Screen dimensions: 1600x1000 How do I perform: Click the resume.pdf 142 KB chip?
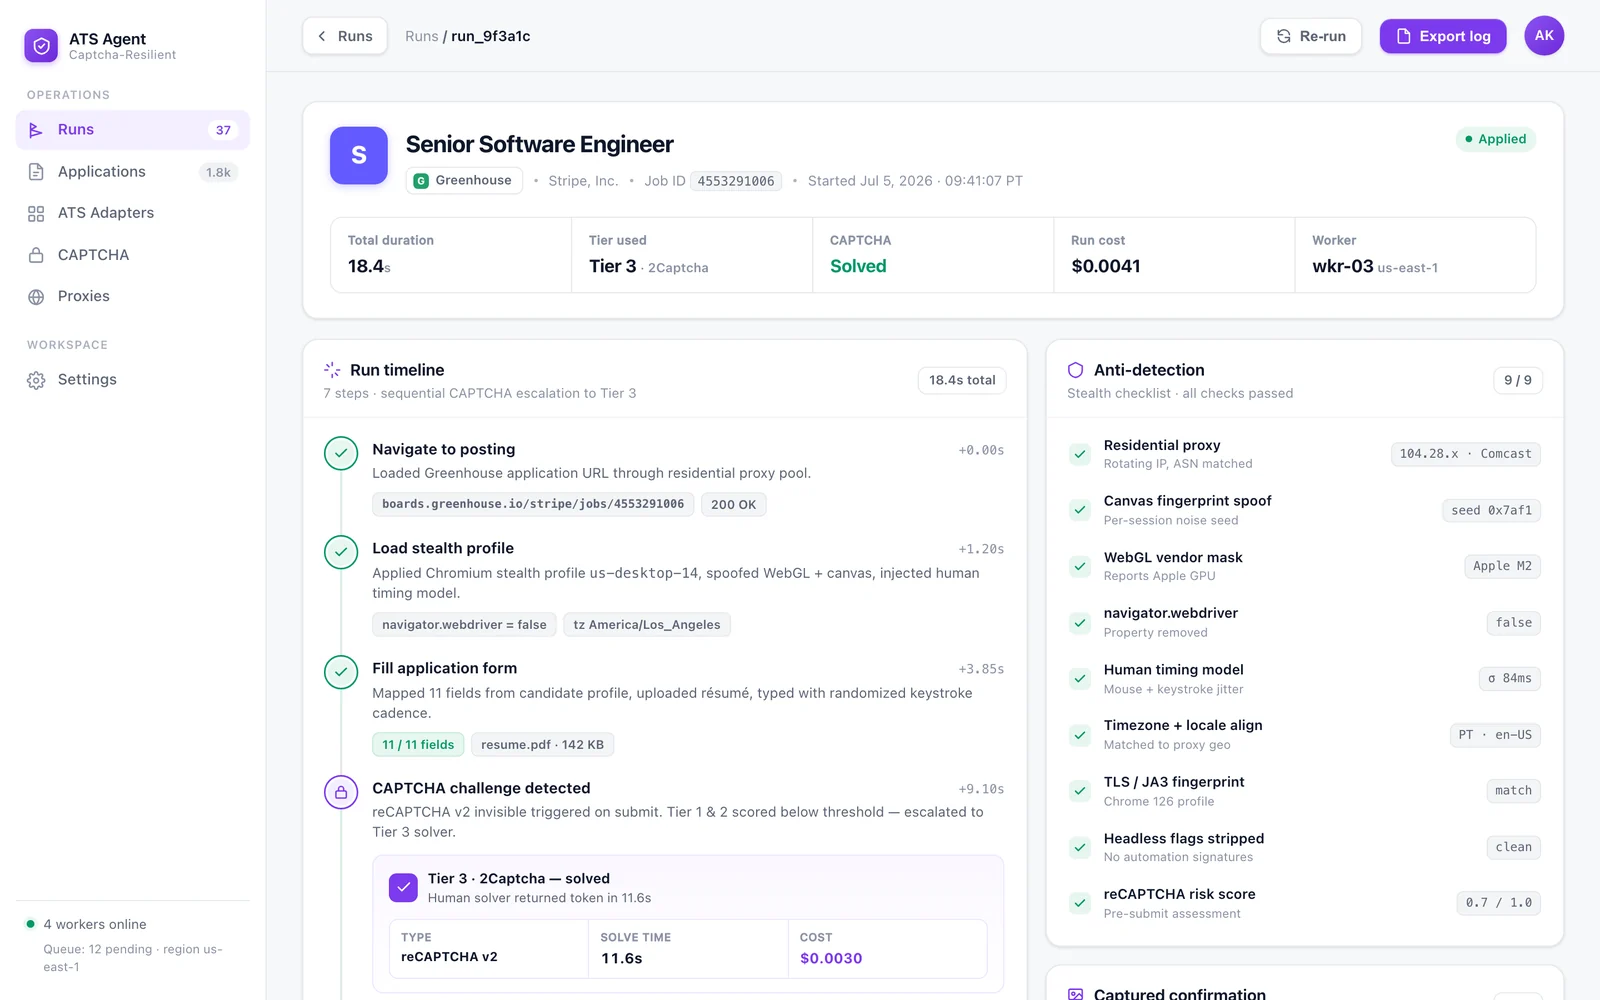coord(542,745)
